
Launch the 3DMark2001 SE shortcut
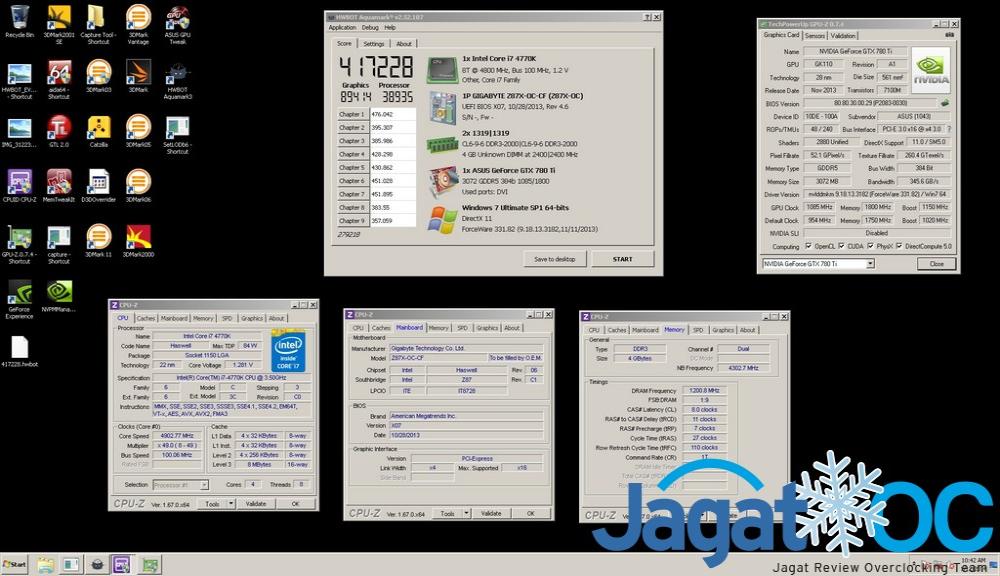point(59,24)
